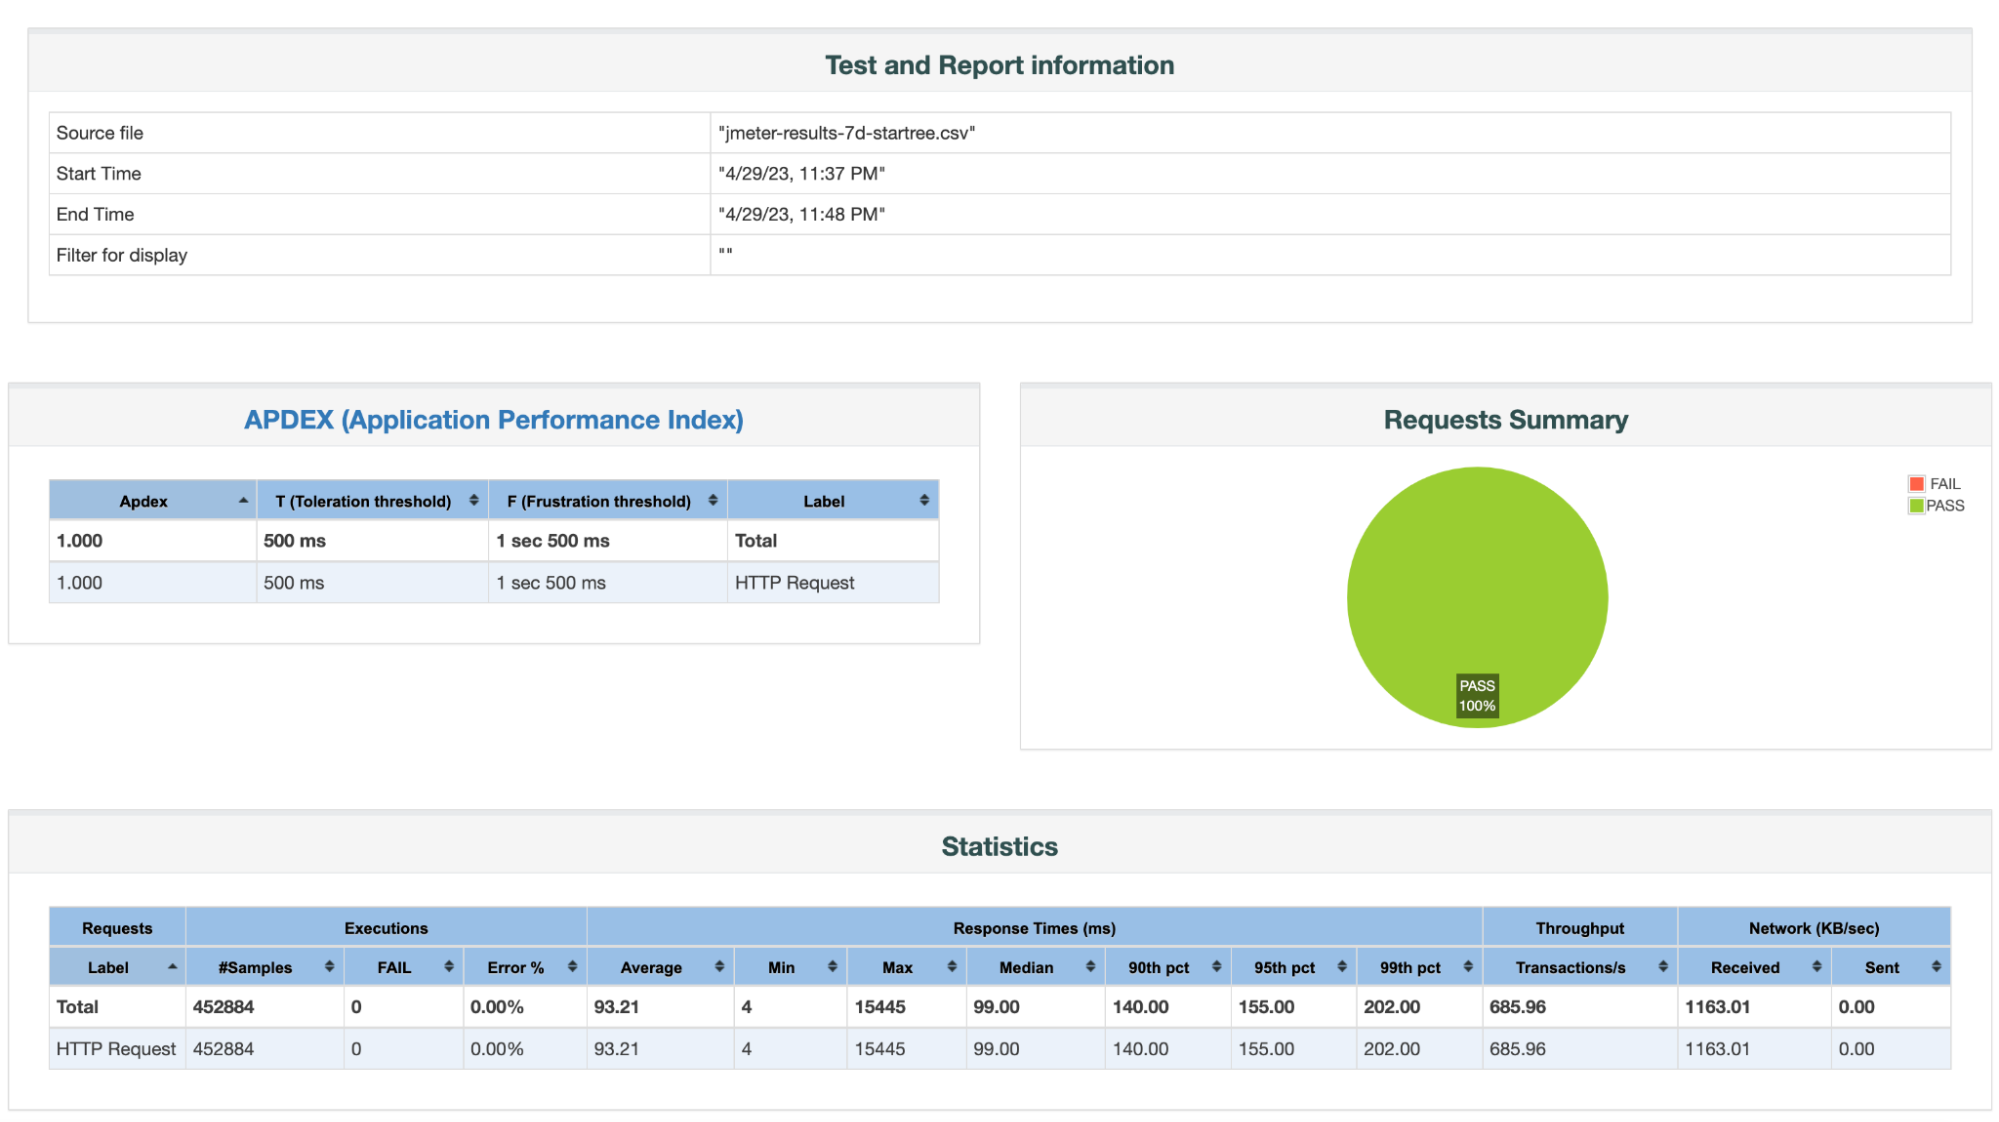
Task: Sort Statistics by Transactions/s arrow
Action: (x=1663, y=967)
